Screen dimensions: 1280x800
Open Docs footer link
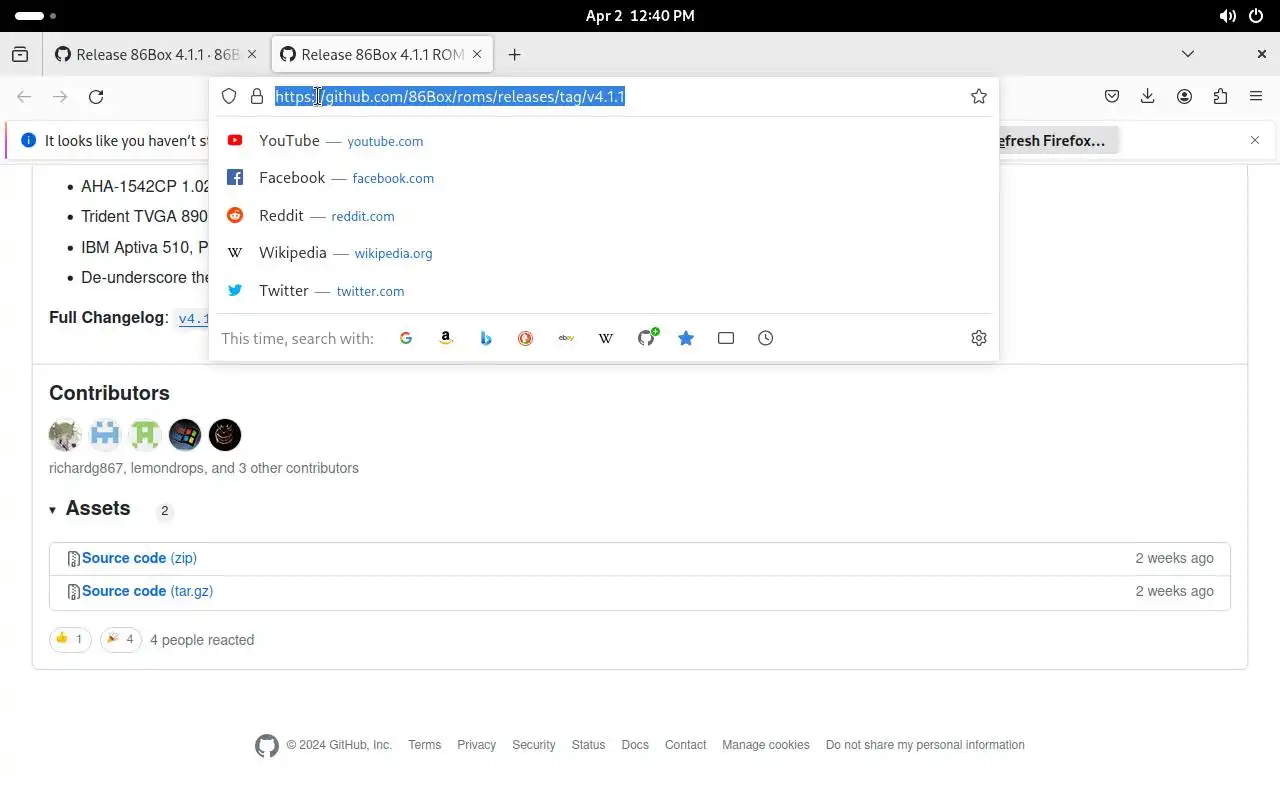click(635, 745)
